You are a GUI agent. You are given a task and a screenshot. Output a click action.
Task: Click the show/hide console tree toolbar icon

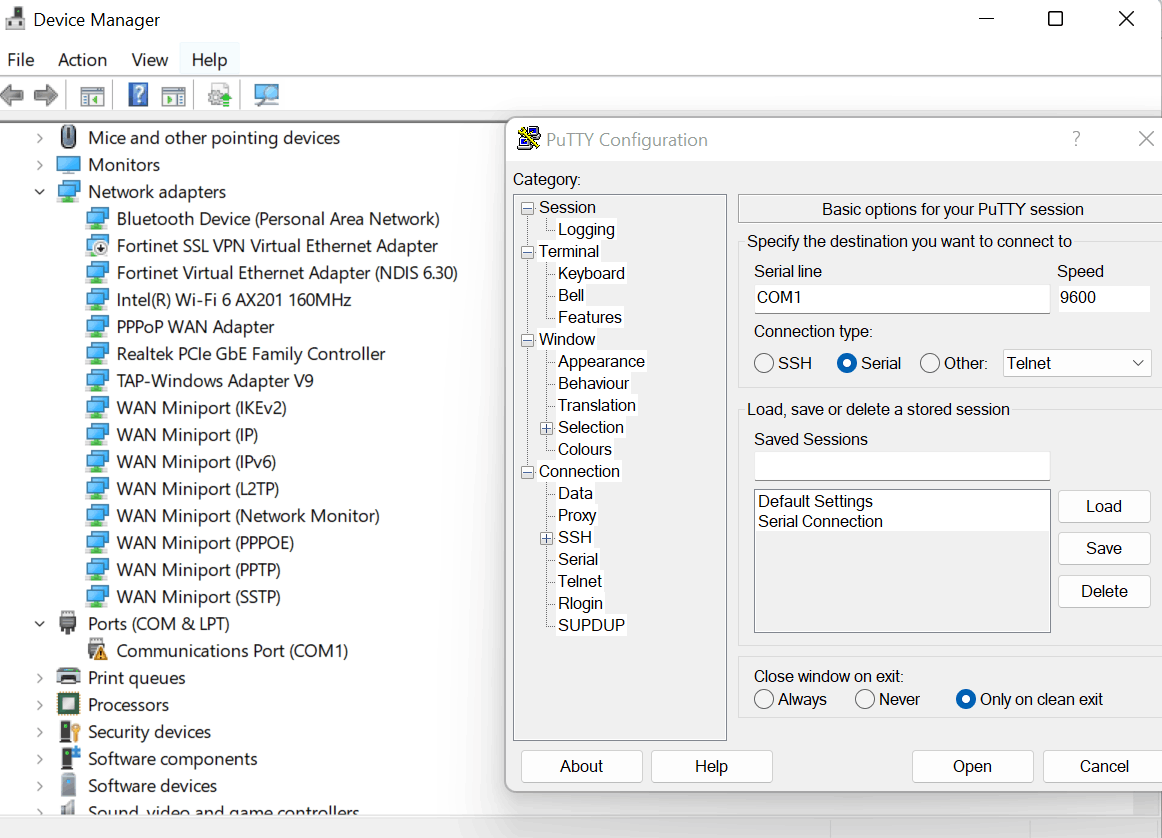92,96
